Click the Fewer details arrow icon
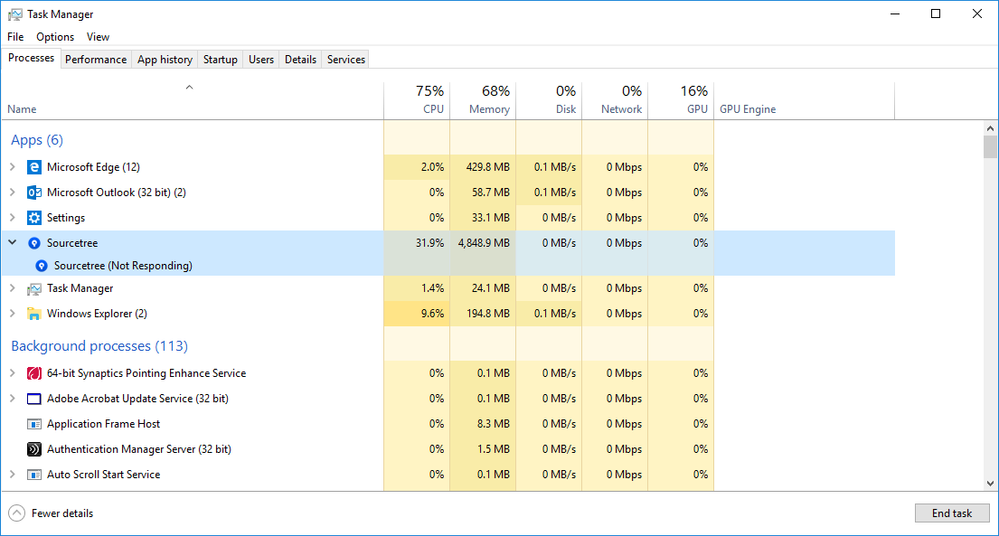The width and height of the screenshot is (999, 536). pos(17,513)
